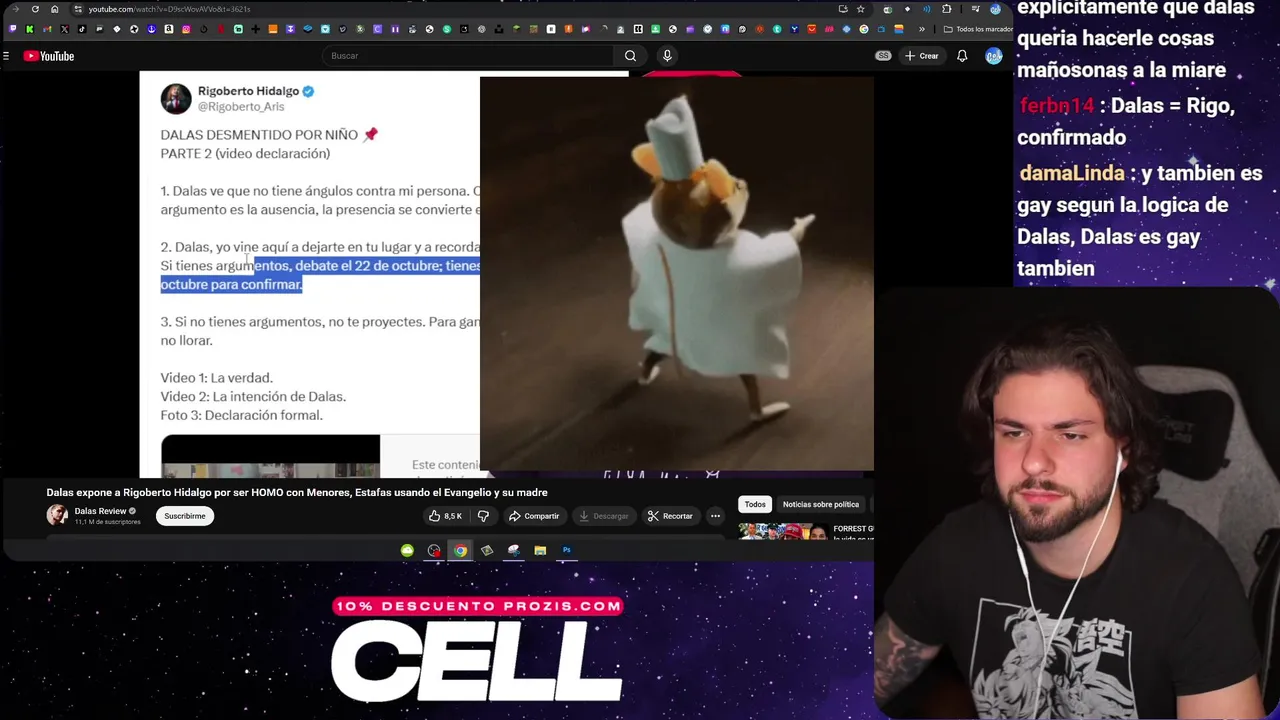Show hidden bookmarks with the double chevron
Viewport: 1280px width, 720px height.
tap(922, 29)
